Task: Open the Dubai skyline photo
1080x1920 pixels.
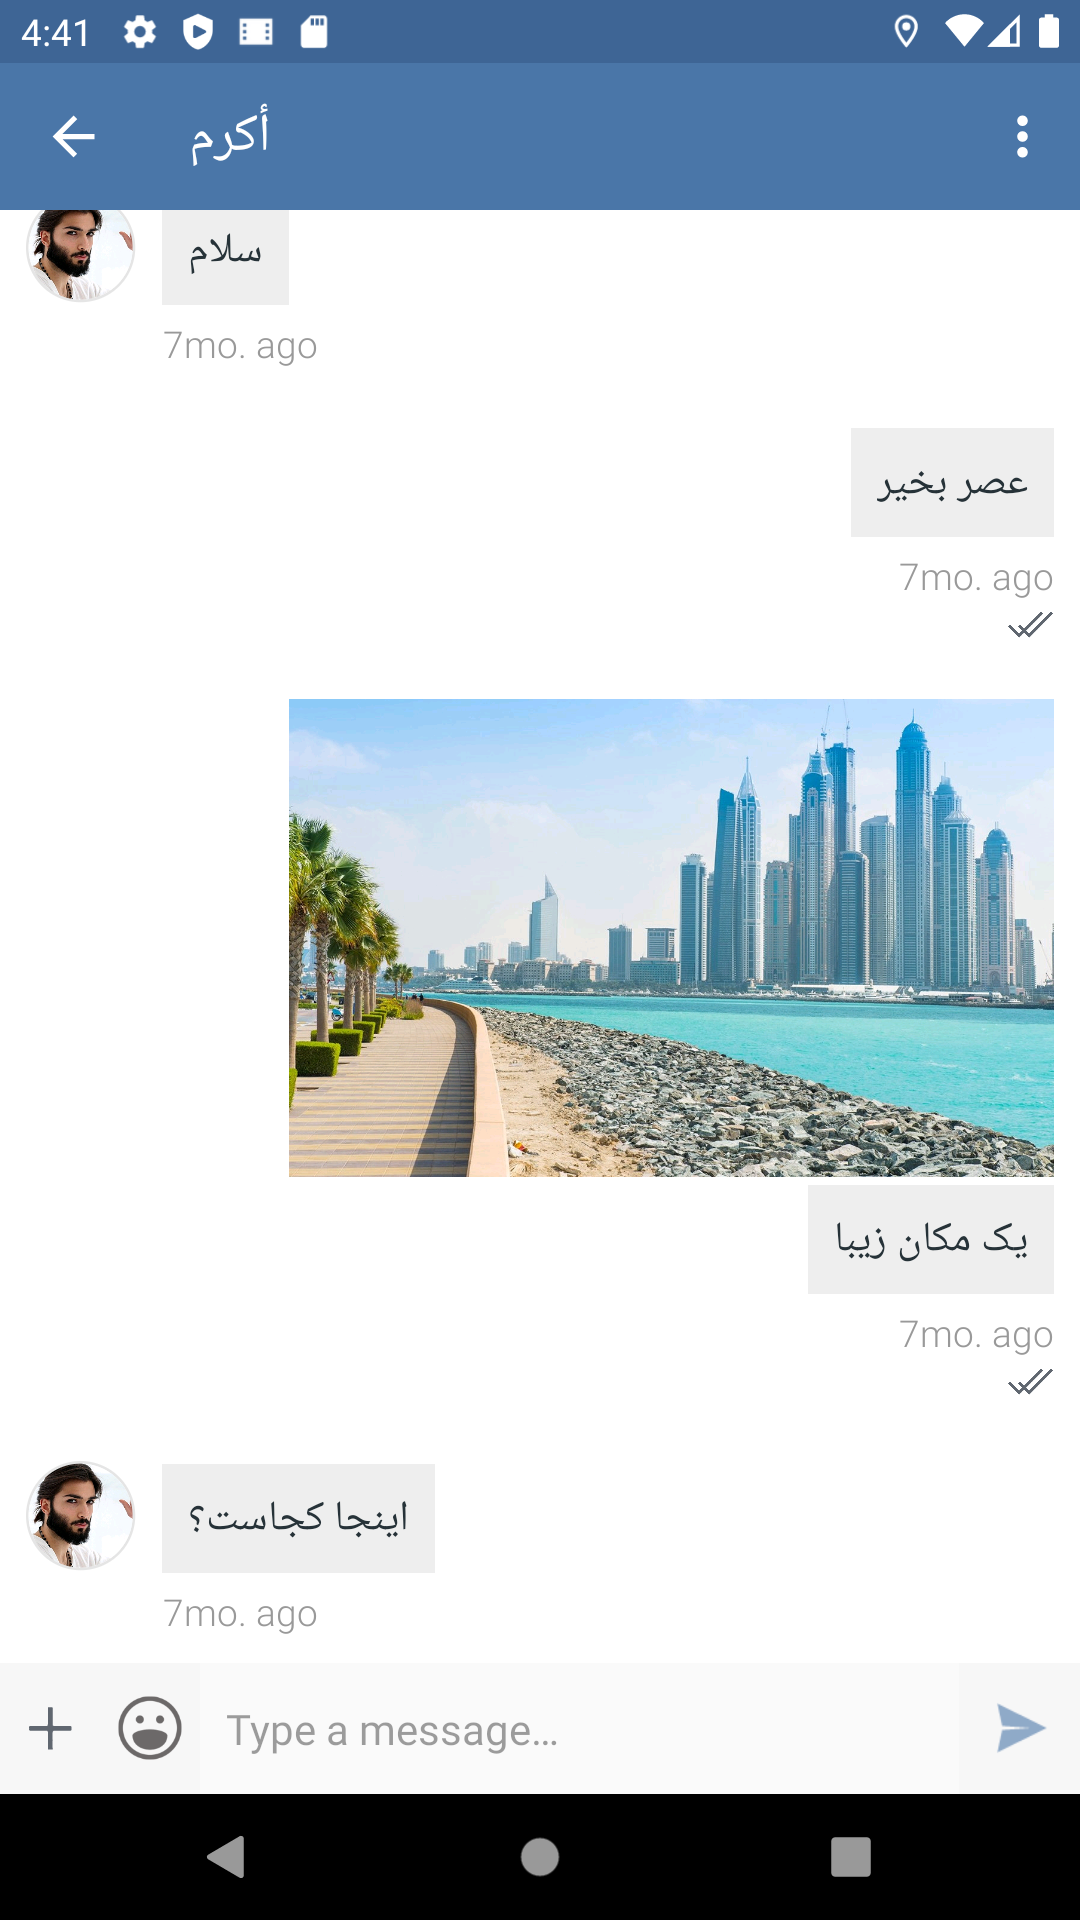Action: [671, 938]
